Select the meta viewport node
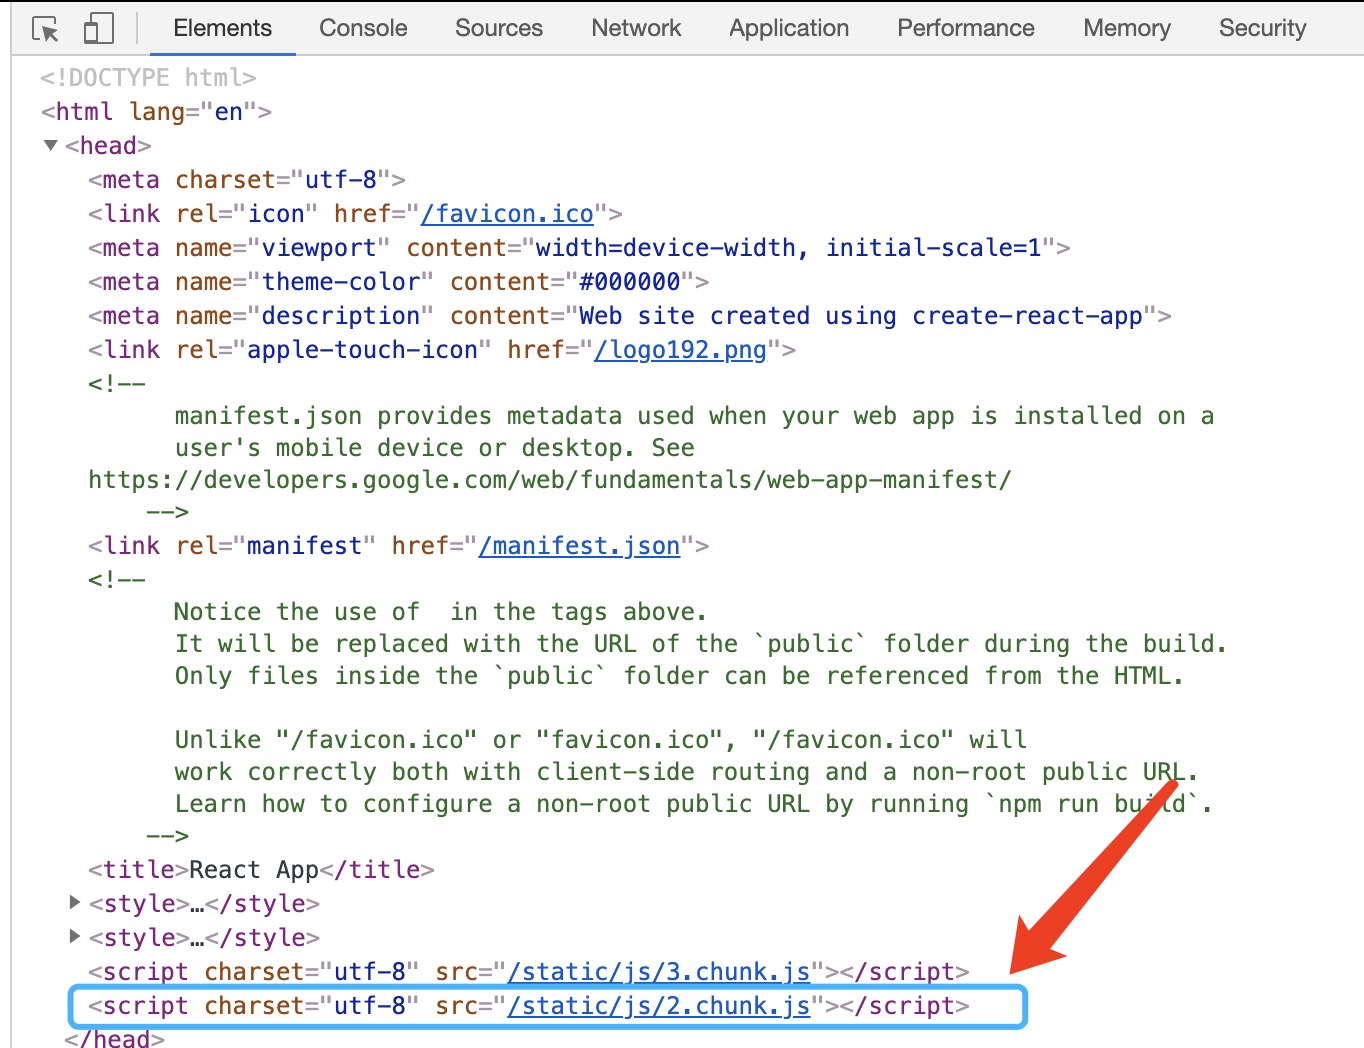This screenshot has height=1048, width=1364. (x=579, y=248)
